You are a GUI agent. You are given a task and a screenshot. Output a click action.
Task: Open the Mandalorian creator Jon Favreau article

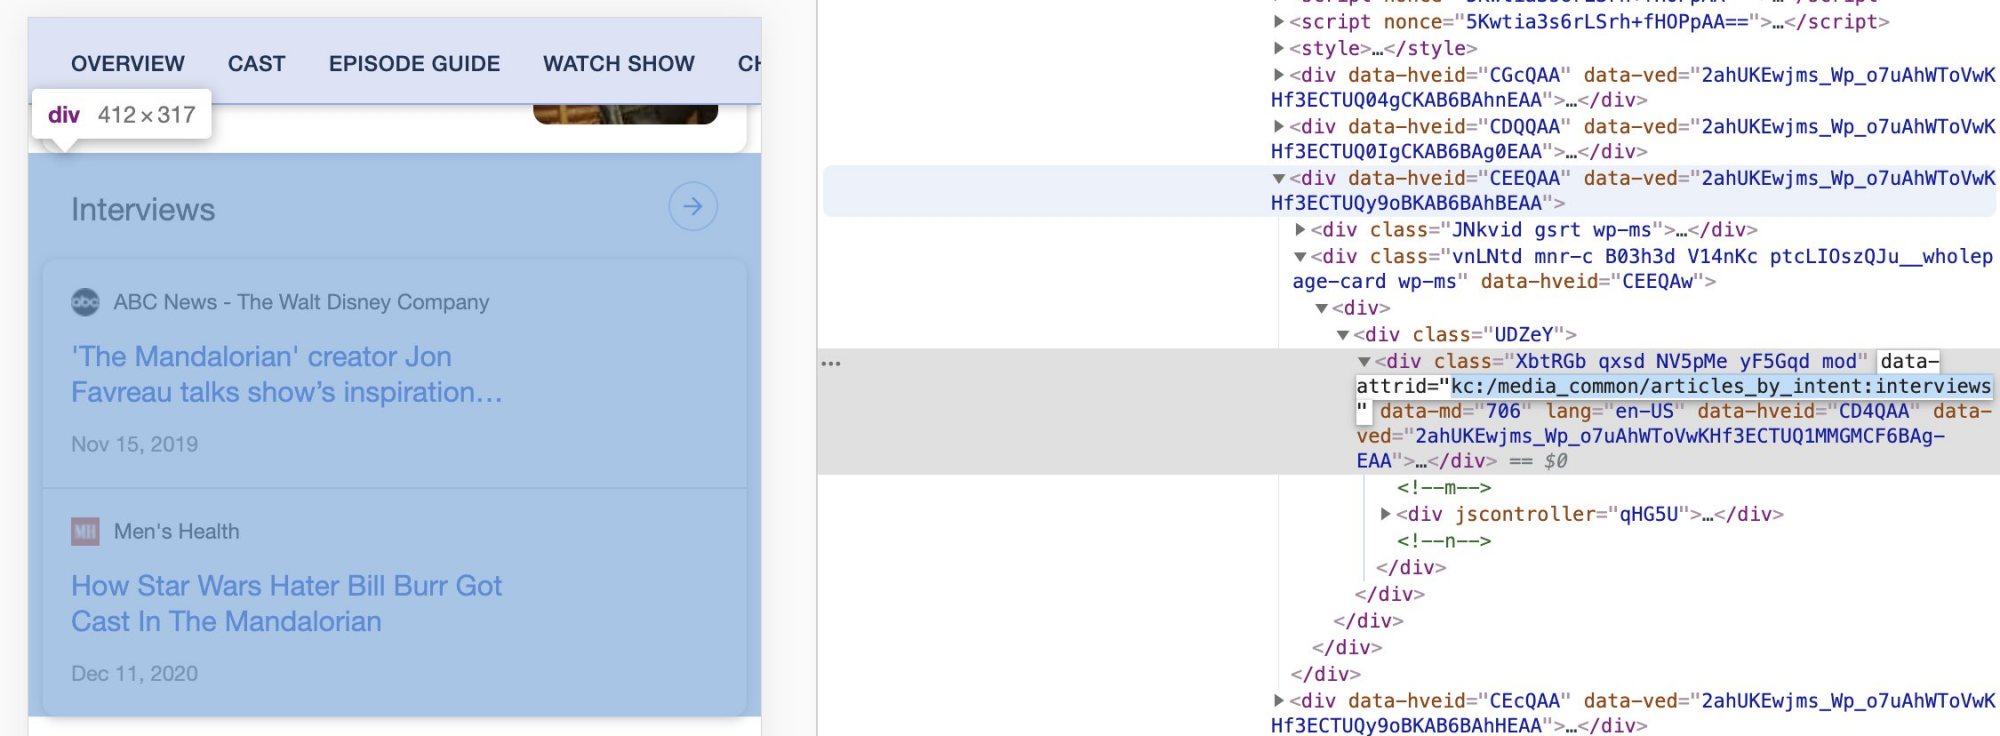[287, 374]
